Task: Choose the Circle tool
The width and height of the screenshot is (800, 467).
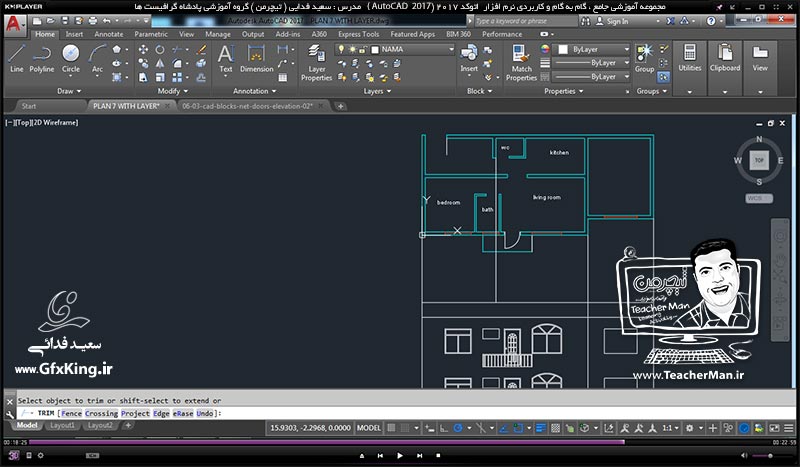Action: tap(70, 59)
